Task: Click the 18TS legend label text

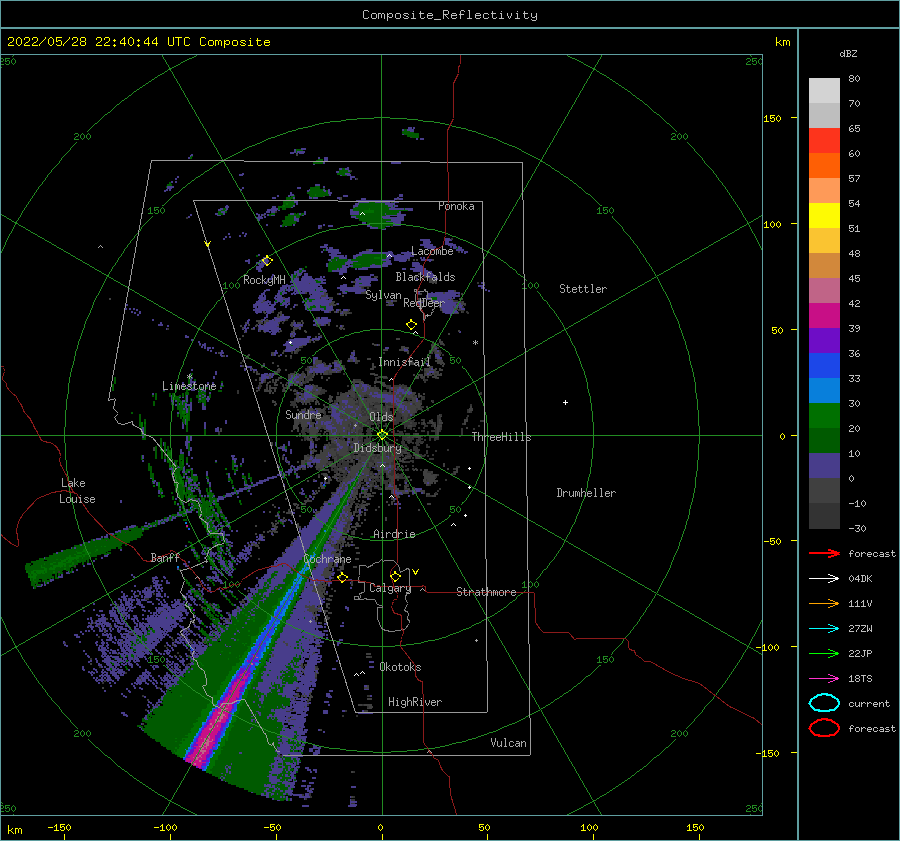Action: coord(860,679)
